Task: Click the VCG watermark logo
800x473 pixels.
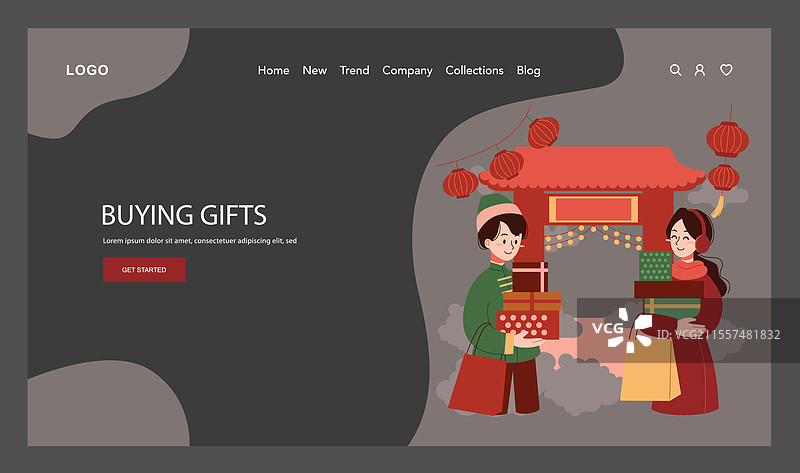Action: coord(622,330)
